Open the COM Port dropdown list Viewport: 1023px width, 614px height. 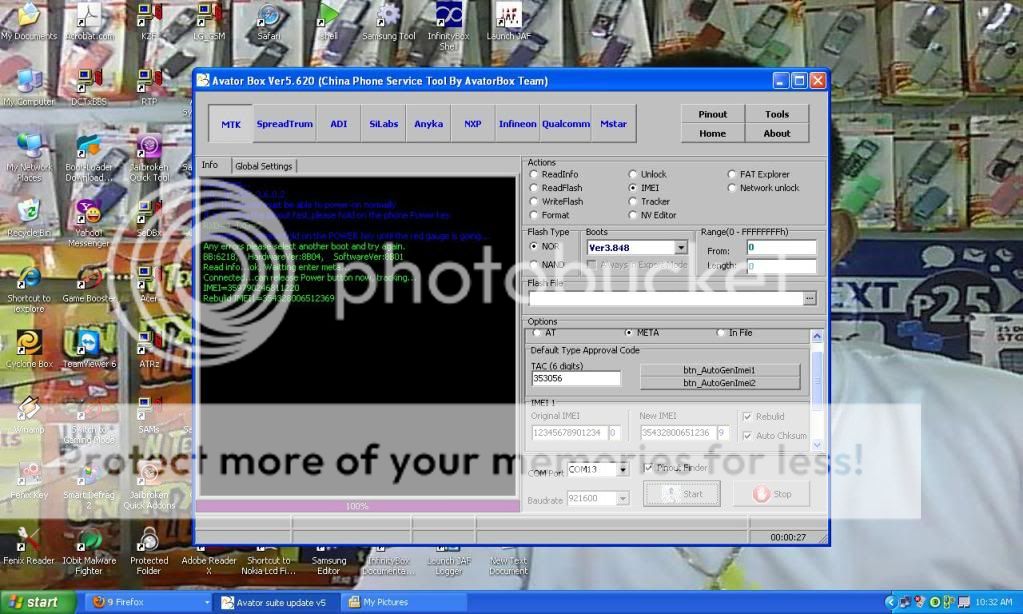tap(622, 469)
